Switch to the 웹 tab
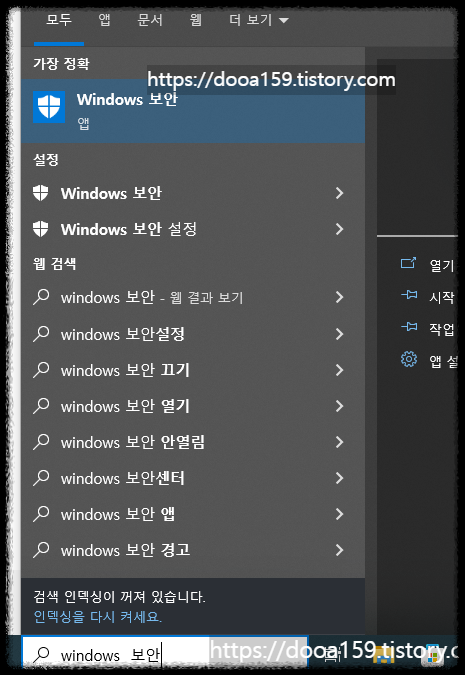This screenshot has width=465, height=675. (x=195, y=20)
